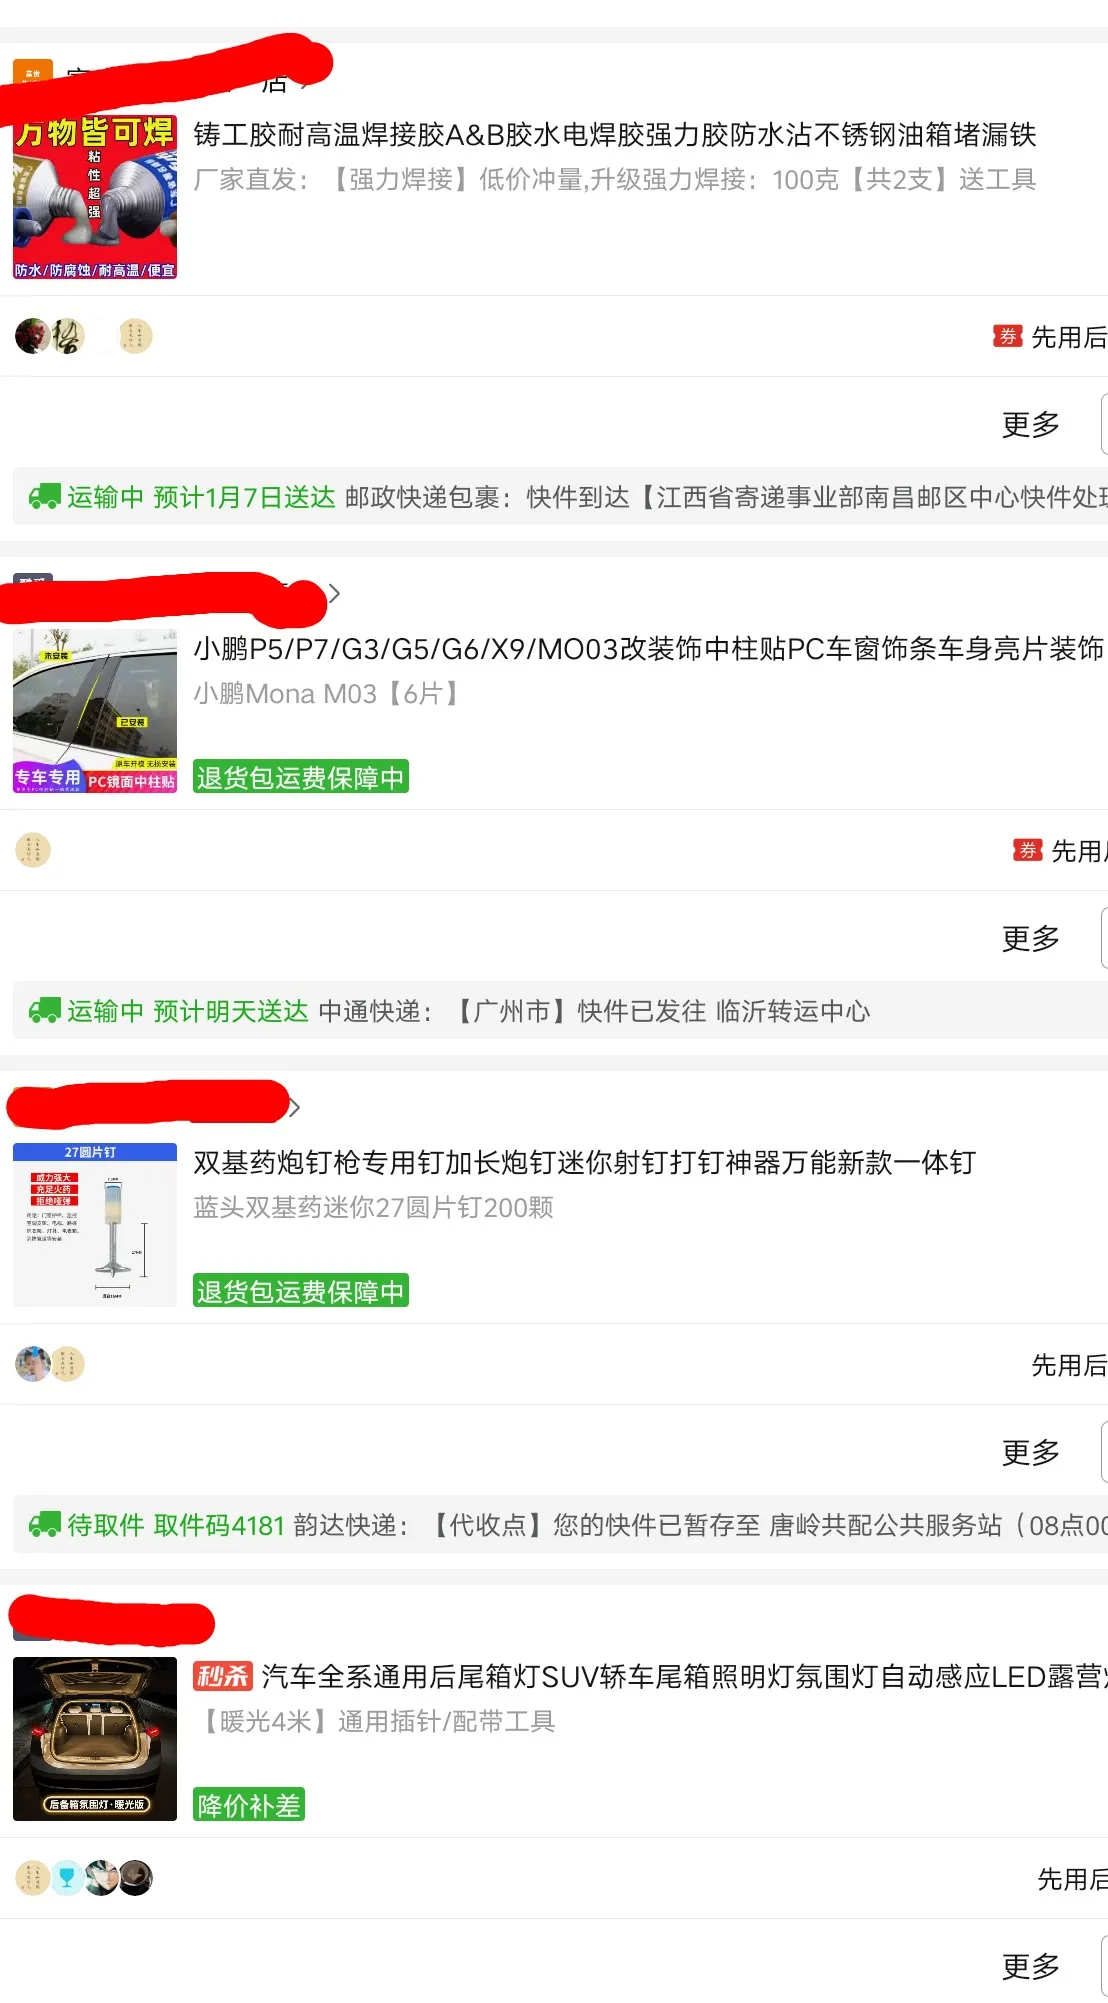Tap the green truck icon on postal tracking
Viewport: 1108px width, 2003px height.
coord(44,497)
